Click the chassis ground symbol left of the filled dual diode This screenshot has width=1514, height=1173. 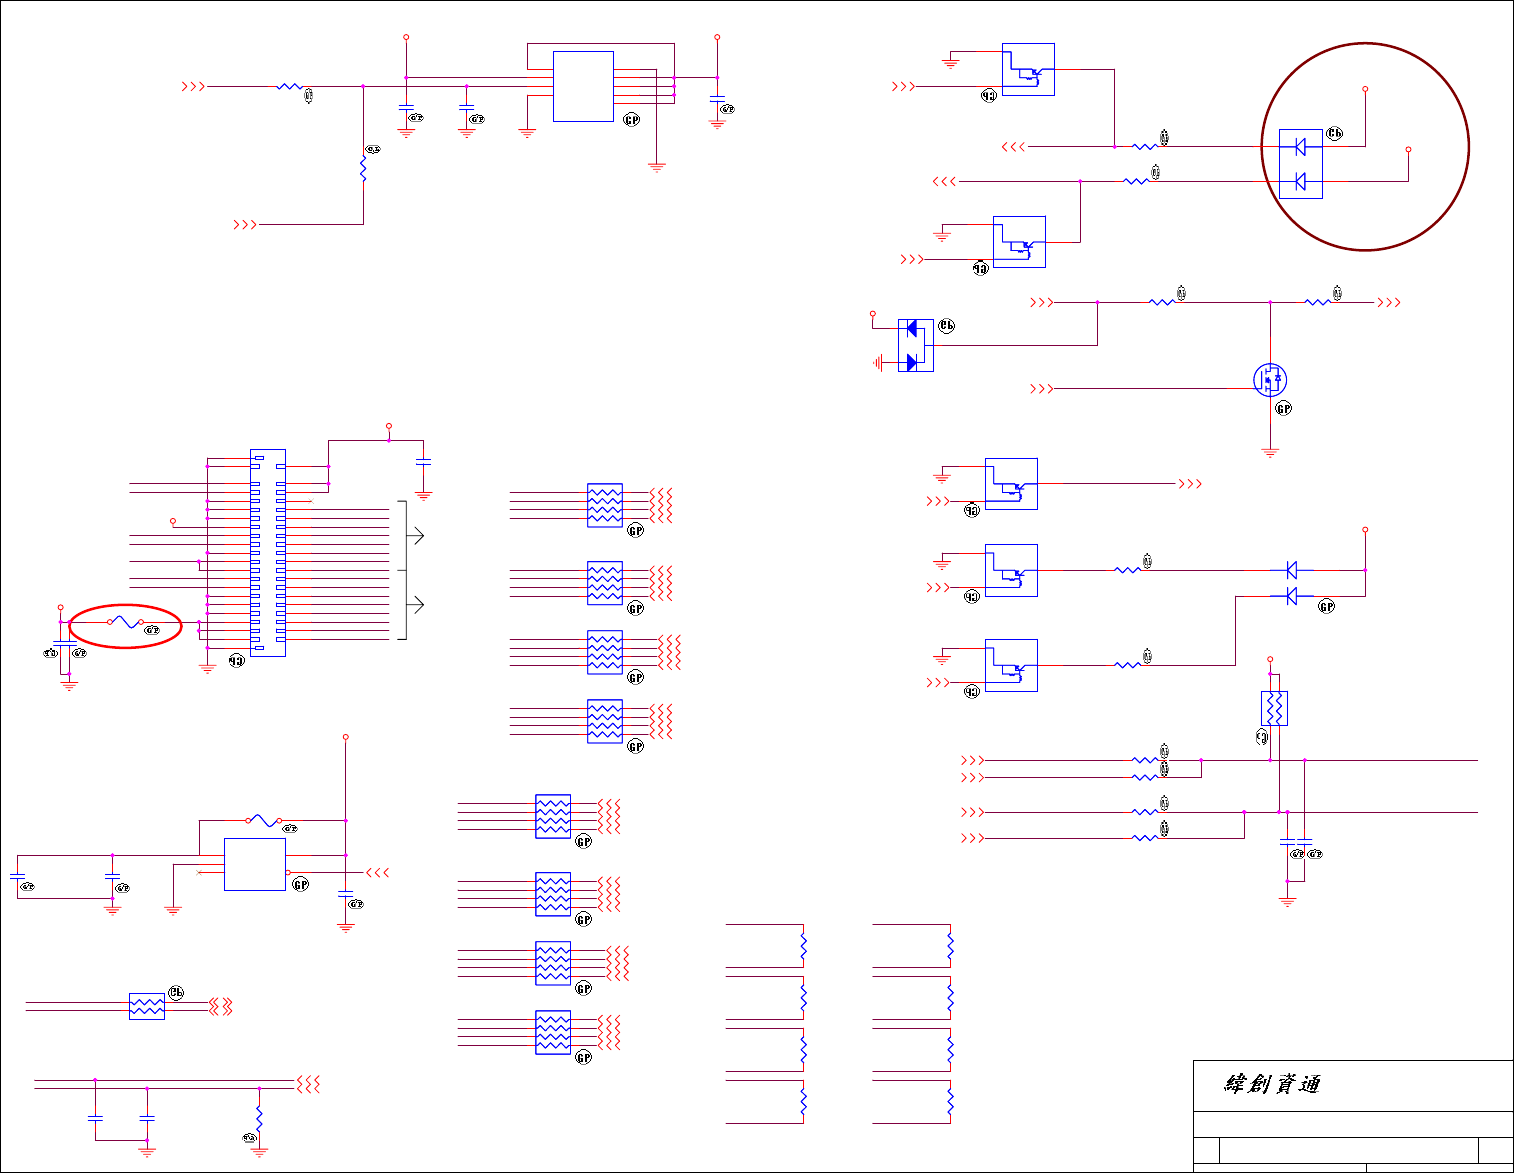pyautogui.click(x=879, y=362)
